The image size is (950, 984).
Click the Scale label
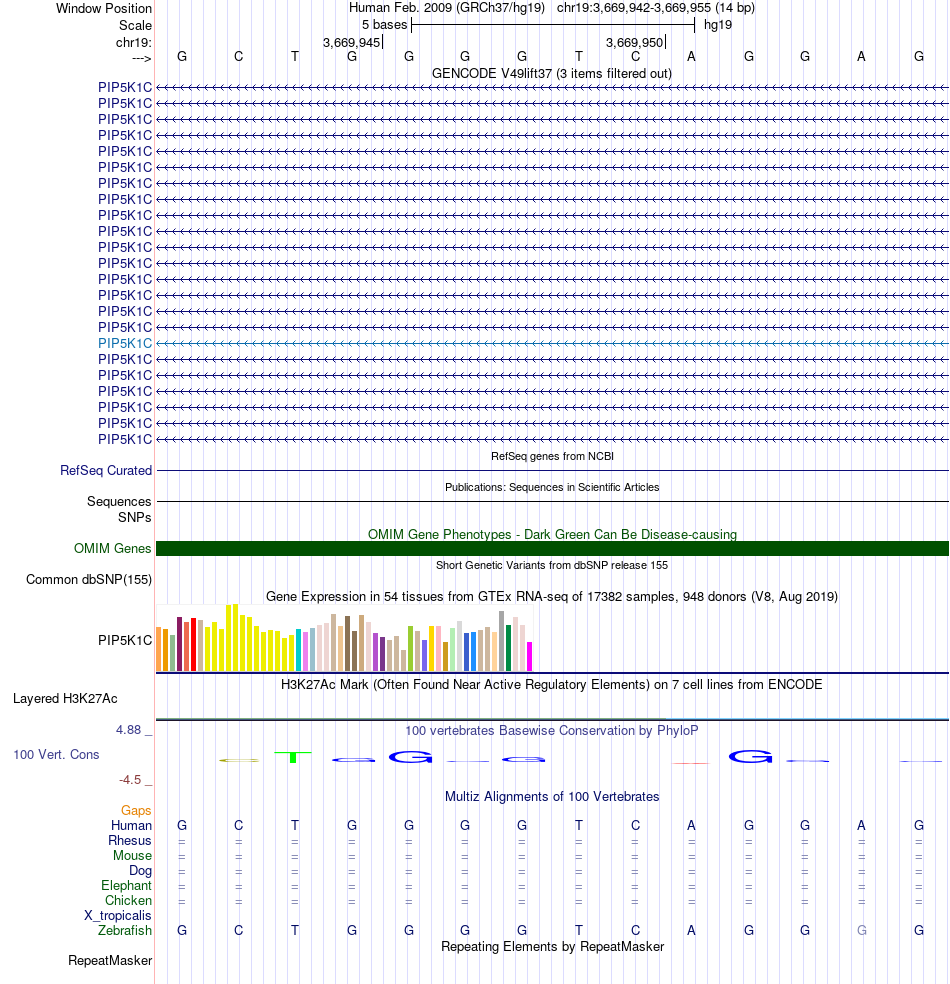click(x=136, y=25)
